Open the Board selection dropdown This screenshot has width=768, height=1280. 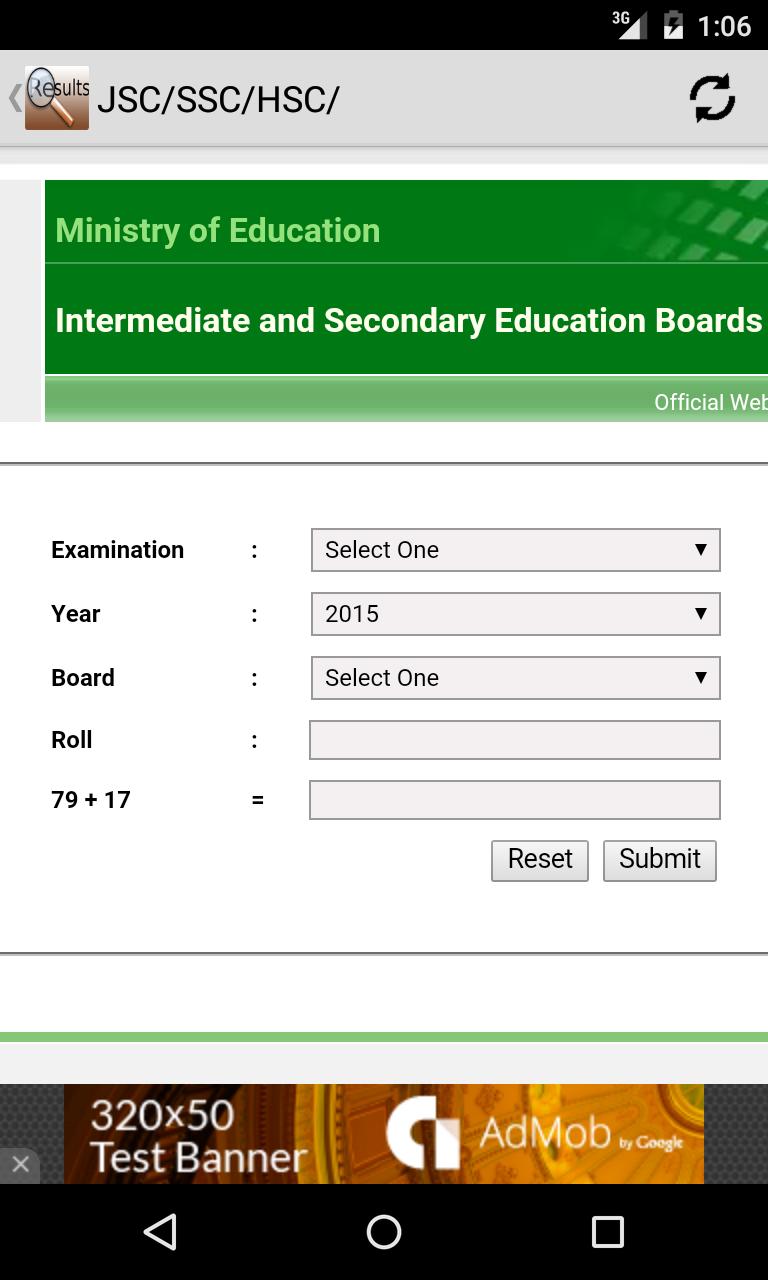(515, 677)
